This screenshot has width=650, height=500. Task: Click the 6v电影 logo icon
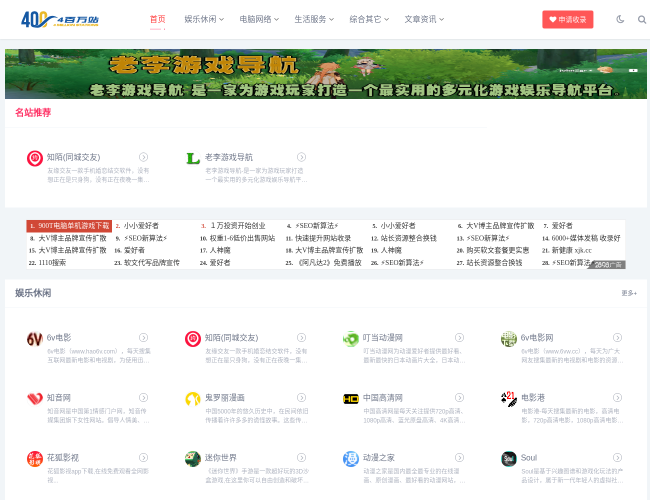(x=35, y=339)
